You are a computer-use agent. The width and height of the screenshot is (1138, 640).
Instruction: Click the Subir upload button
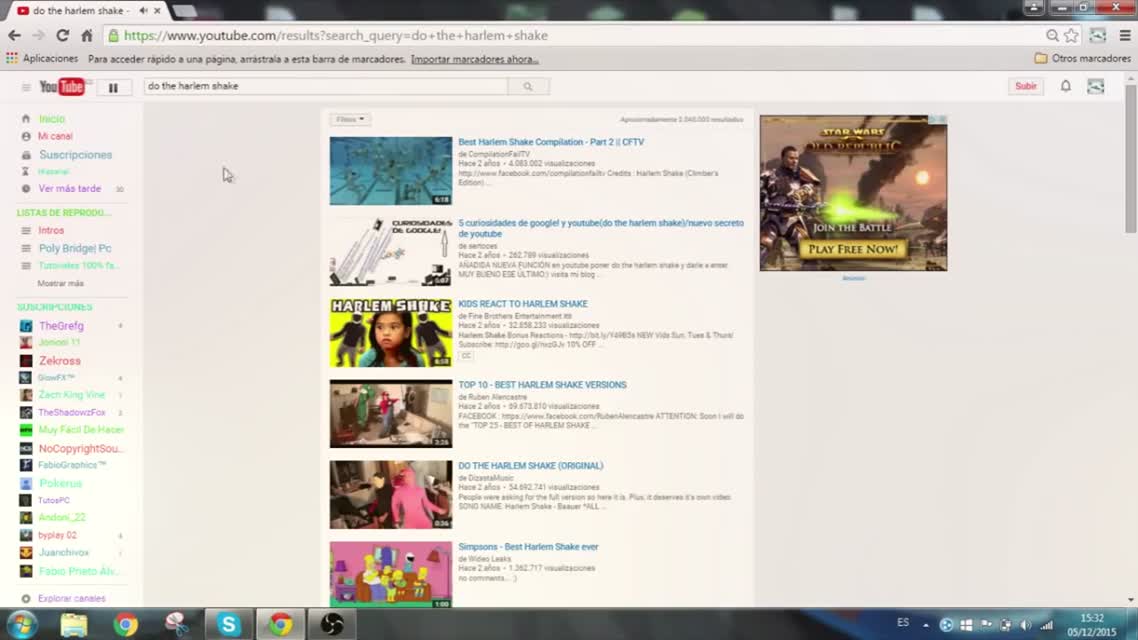point(1026,86)
